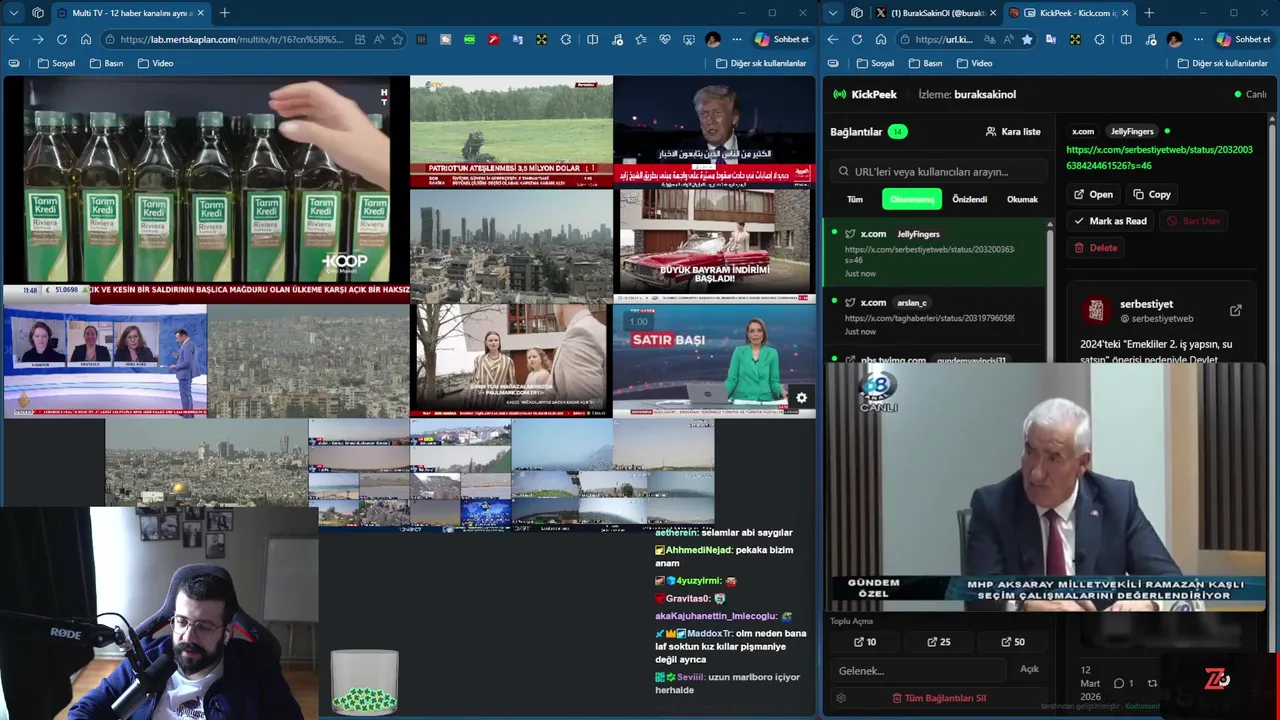
Task: Open tab search chevron in KickPeek window
Action: pos(833,13)
